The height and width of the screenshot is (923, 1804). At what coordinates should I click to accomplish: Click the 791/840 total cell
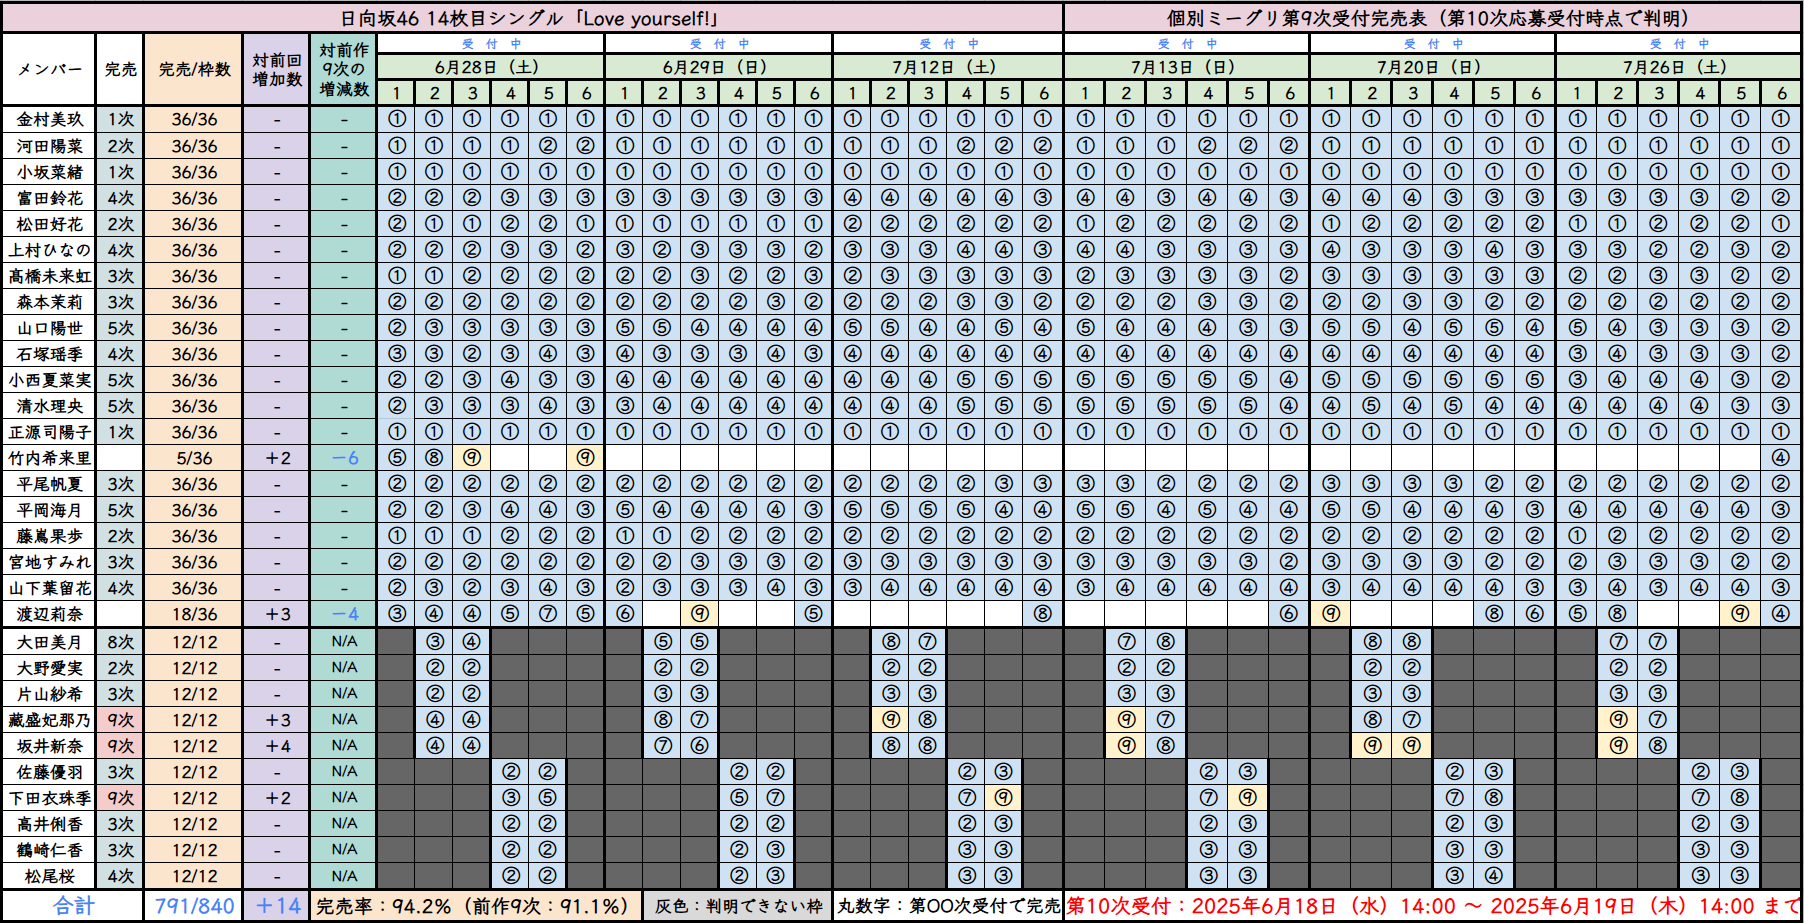(x=194, y=906)
